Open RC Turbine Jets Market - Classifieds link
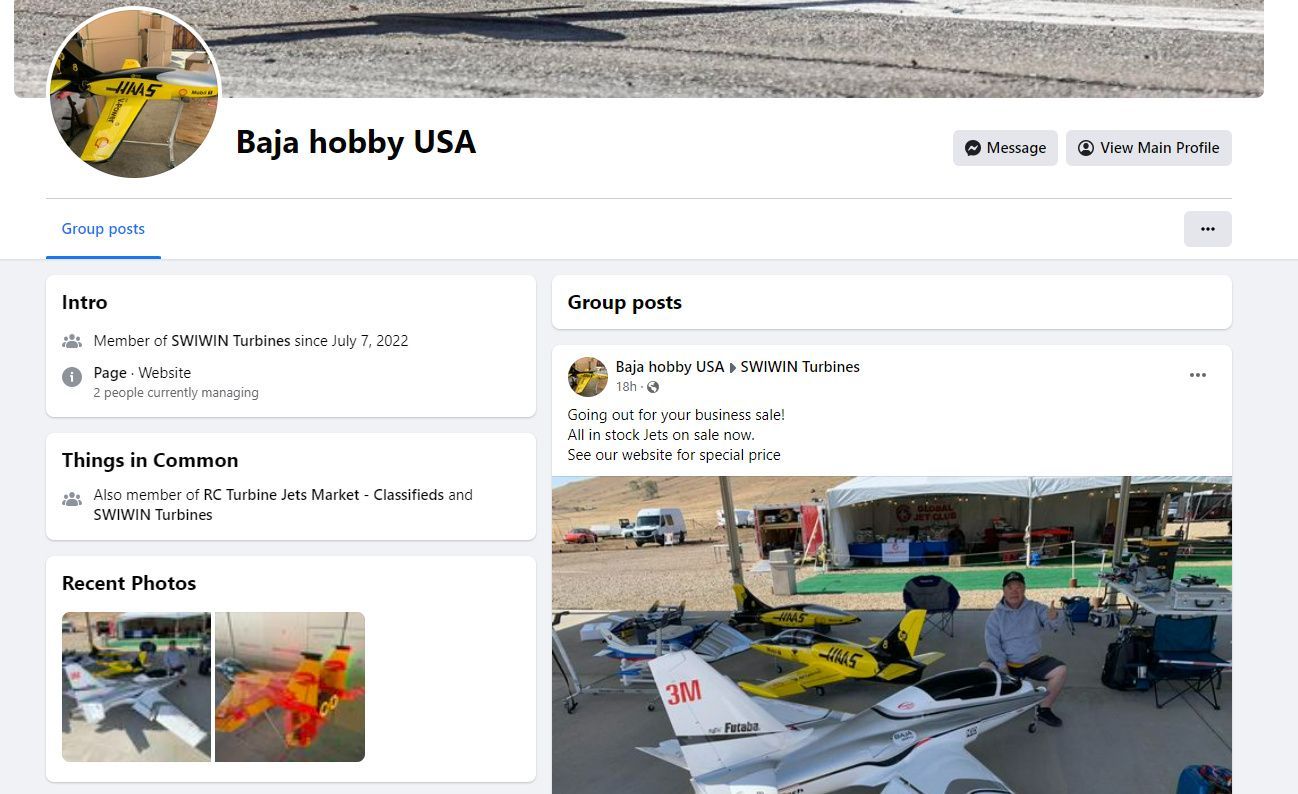The width and height of the screenshot is (1298, 794). (x=323, y=495)
